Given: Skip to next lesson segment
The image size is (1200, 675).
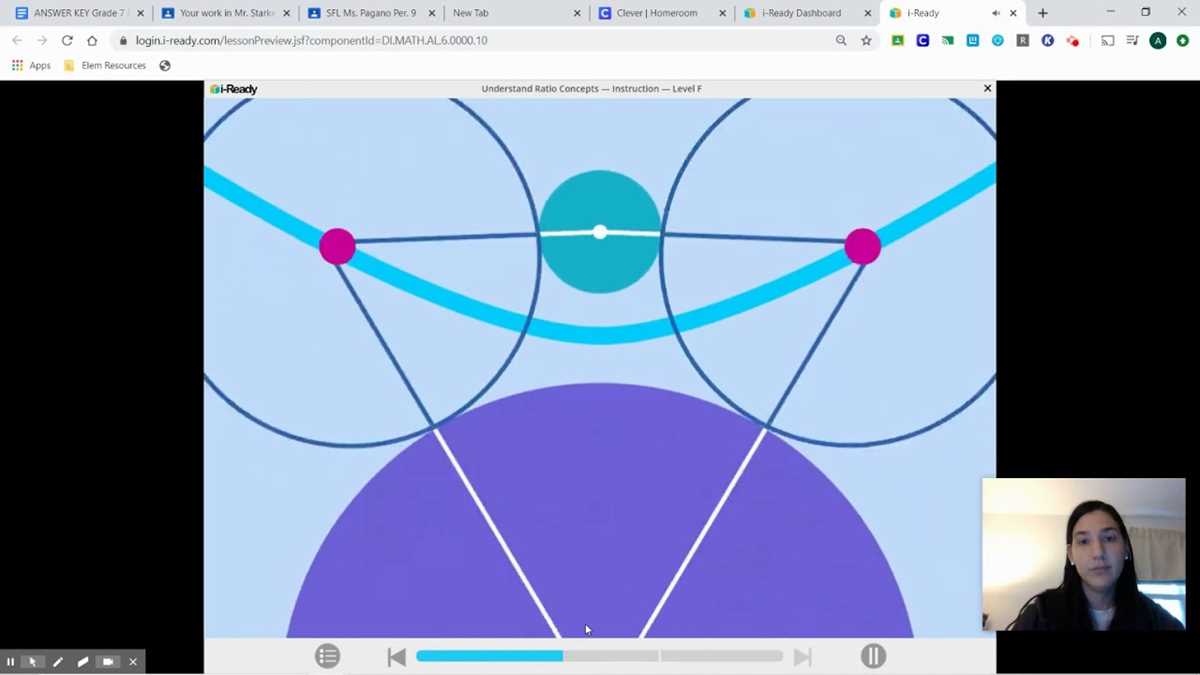Looking at the screenshot, I should point(802,657).
